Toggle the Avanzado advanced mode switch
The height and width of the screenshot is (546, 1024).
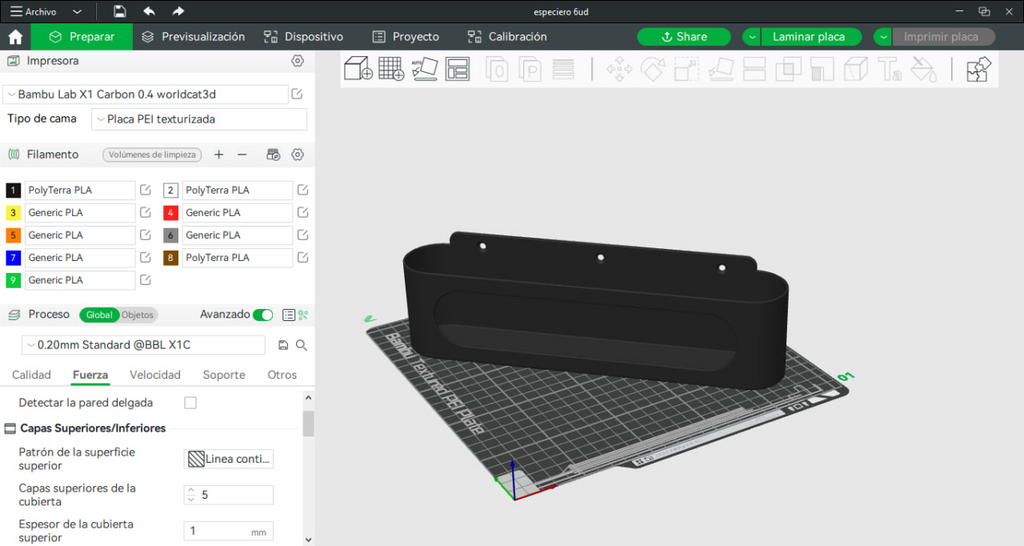263,315
